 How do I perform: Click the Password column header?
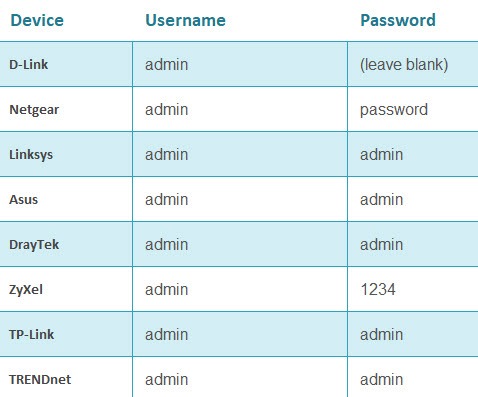[398, 20]
